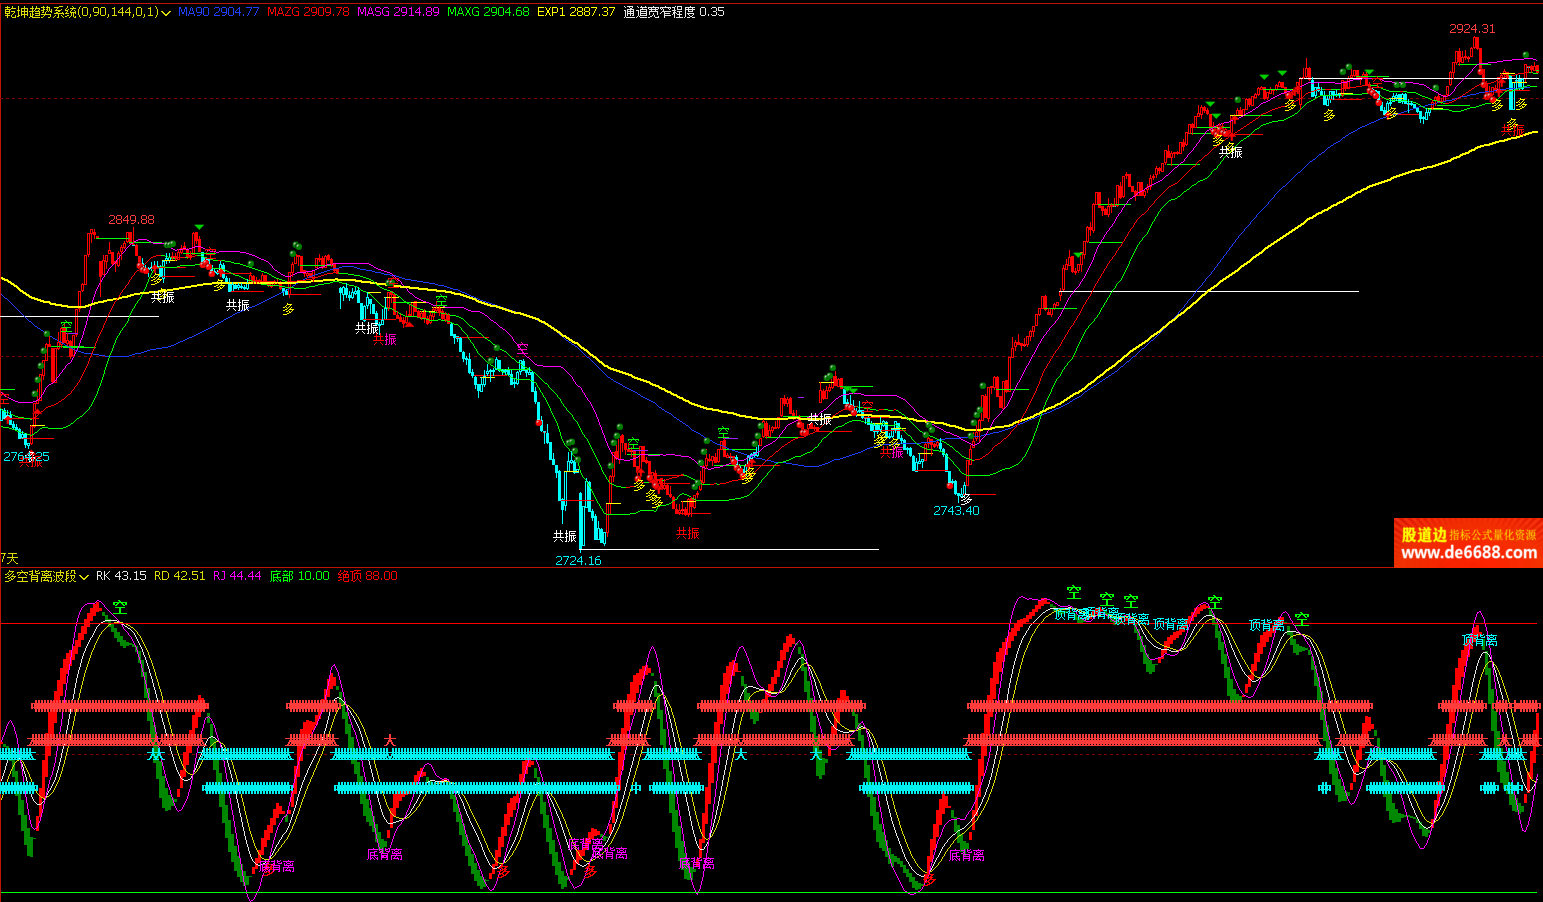The height and width of the screenshot is (902, 1543).
Task: Click the green 底部 10.00 label
Action: (299, 576)
